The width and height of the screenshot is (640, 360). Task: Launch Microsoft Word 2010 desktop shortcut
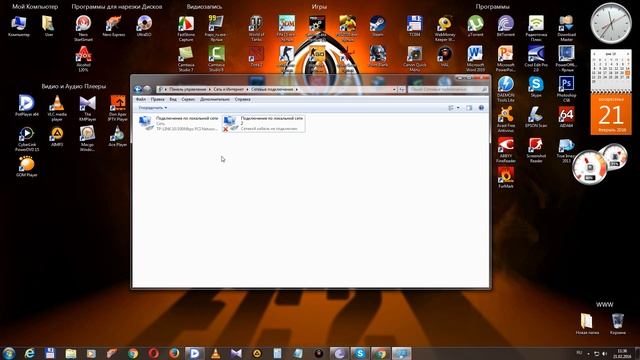475,59
